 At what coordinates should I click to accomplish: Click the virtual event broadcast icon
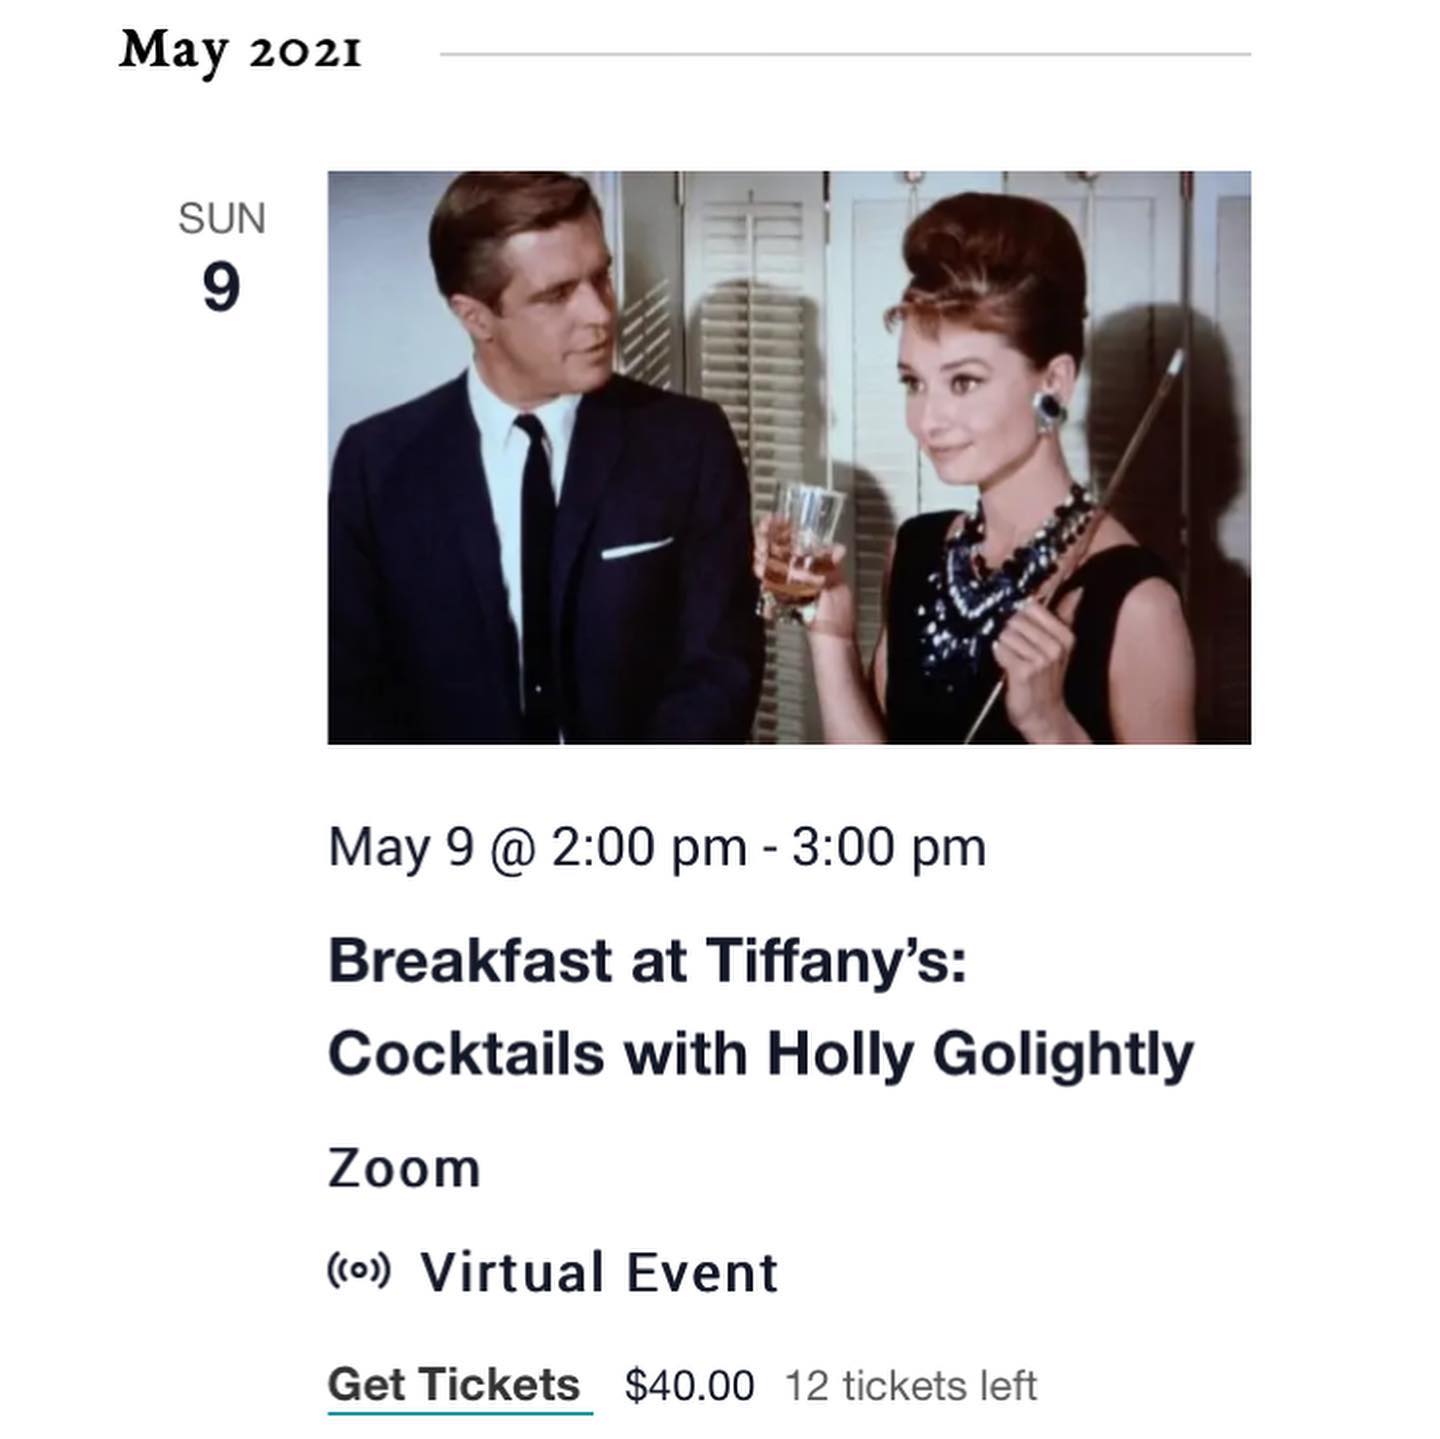click(x=359, y=1271)
